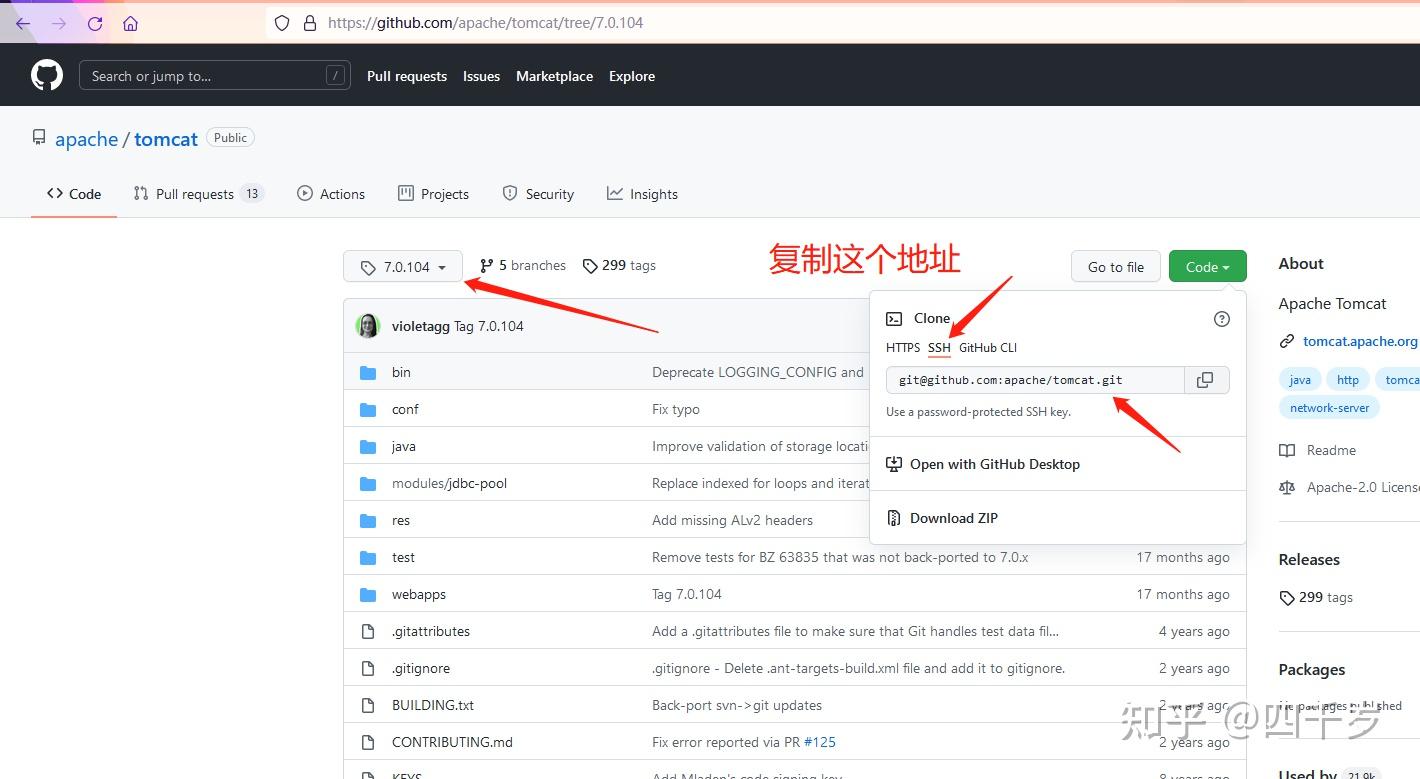Click the bin folder icon
Image resolution: width=1420 pixels, height=779 pixels.
tap(369, 373)
